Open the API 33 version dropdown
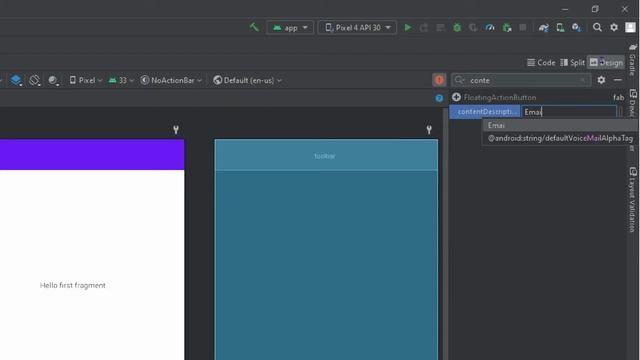 [121, 80]
